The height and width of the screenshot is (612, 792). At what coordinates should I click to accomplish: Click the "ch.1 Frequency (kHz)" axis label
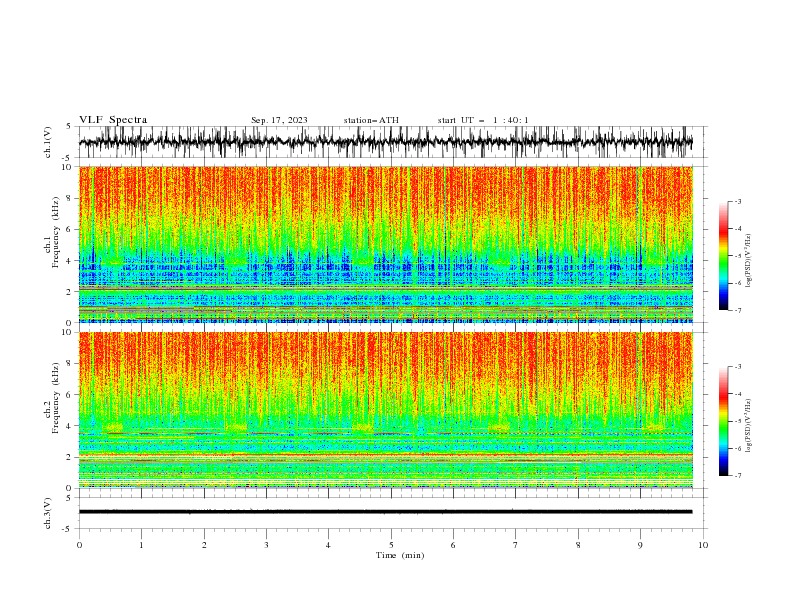(52, 232)
